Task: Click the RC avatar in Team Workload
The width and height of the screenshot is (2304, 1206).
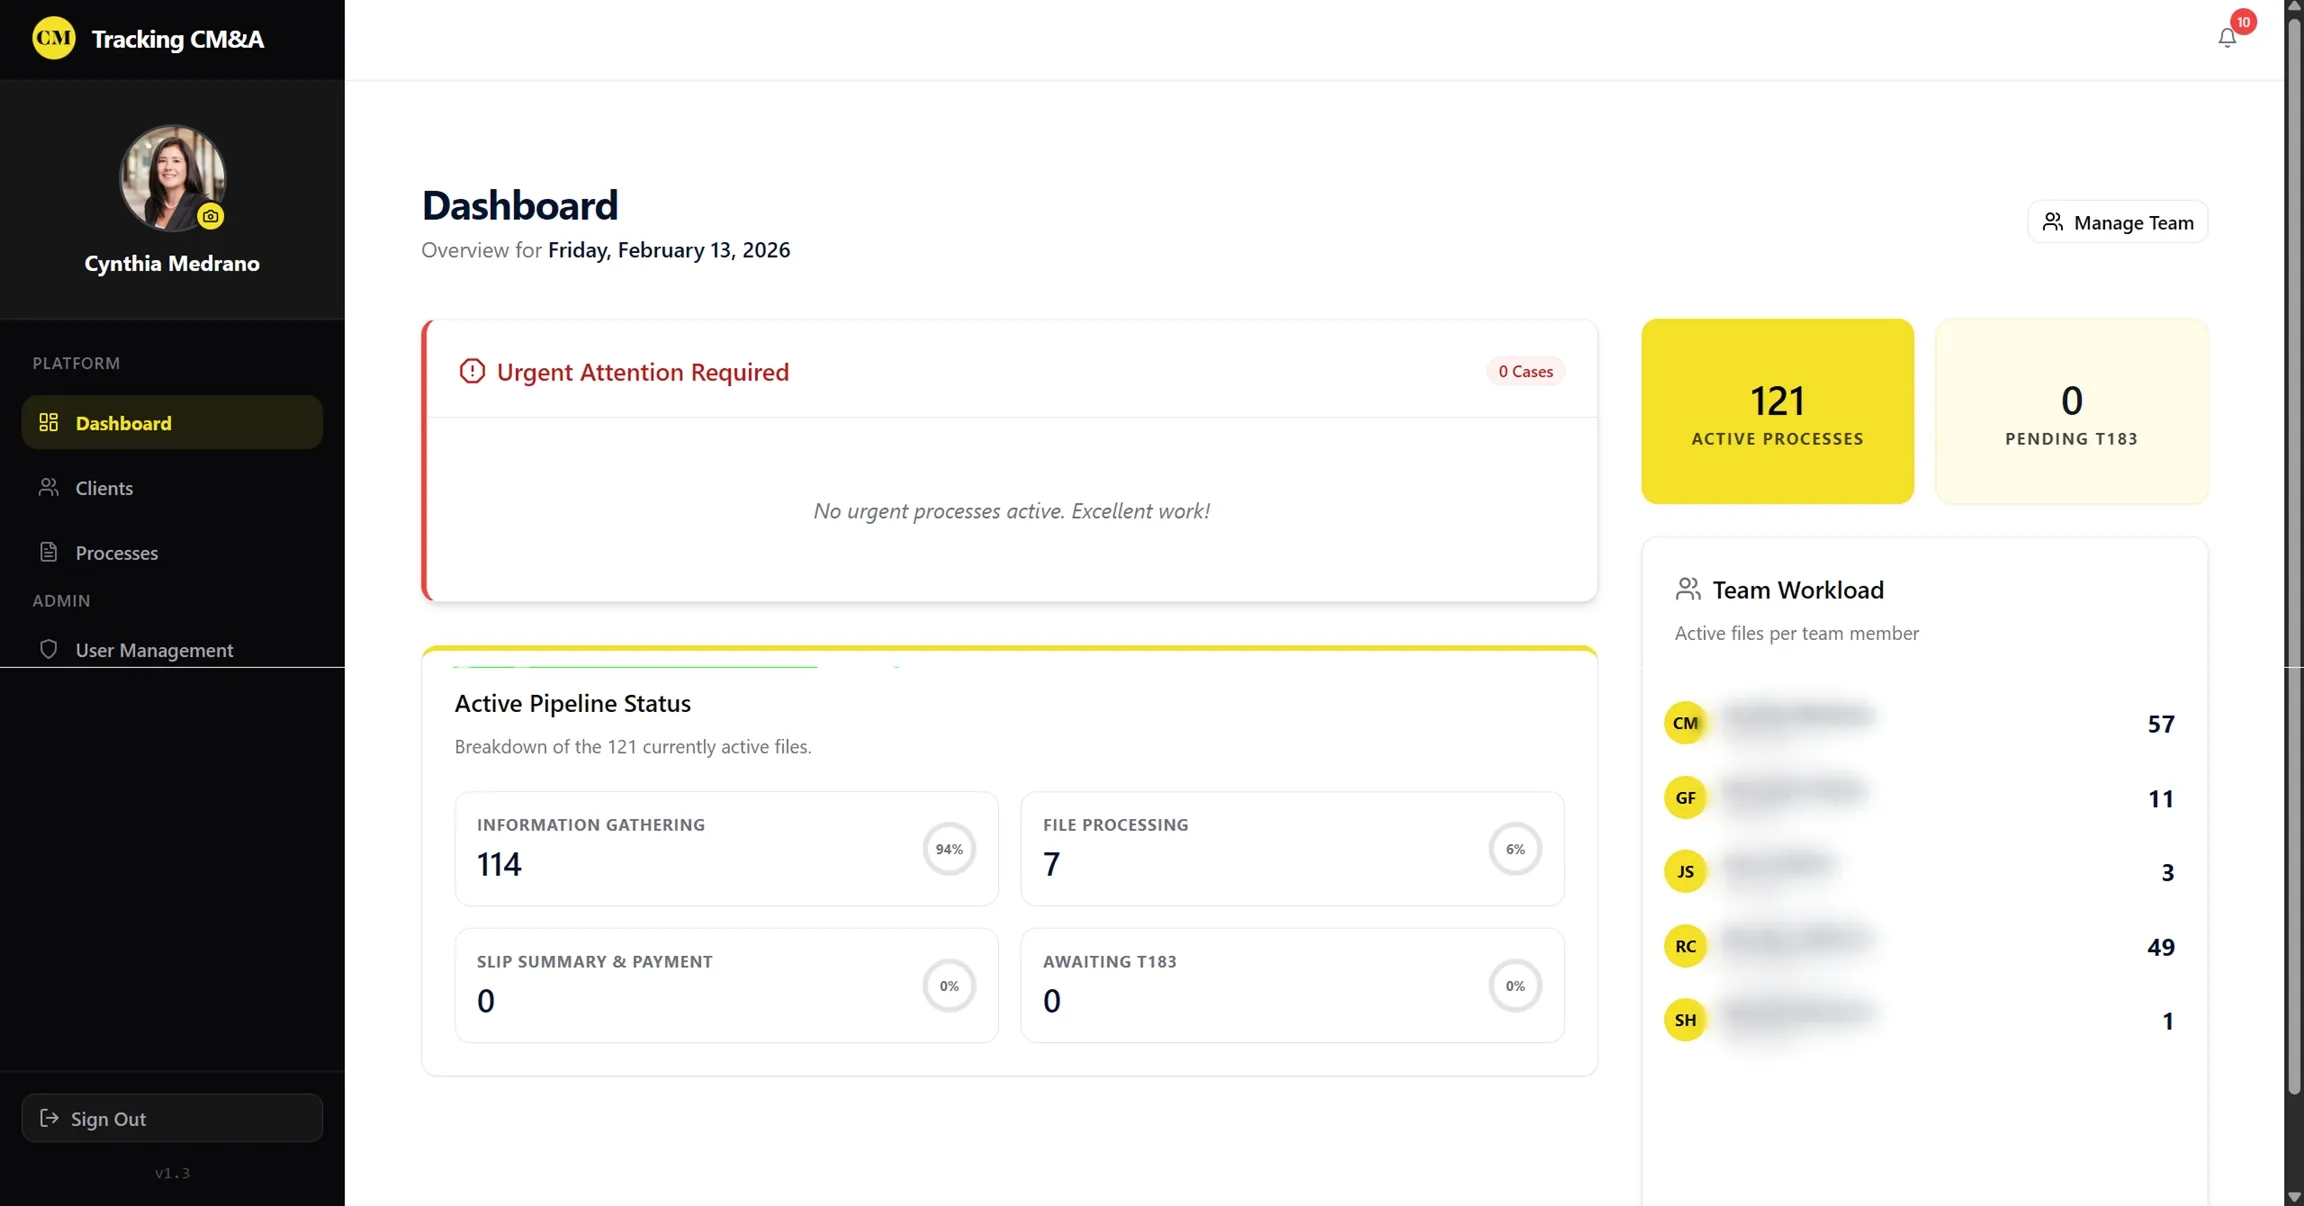Action: [x=1685, y=946]
